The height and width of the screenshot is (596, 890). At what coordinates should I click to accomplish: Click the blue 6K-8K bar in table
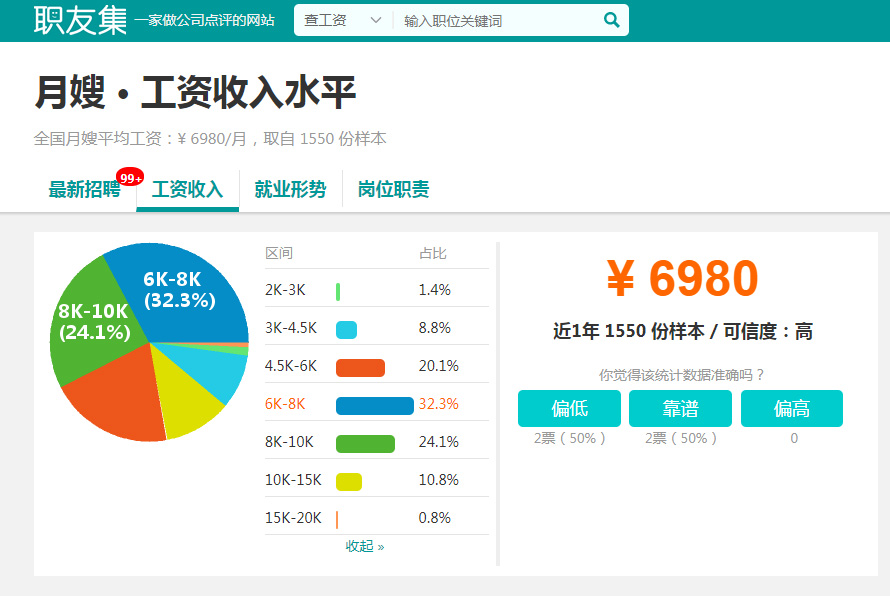[x=374, y=405]
